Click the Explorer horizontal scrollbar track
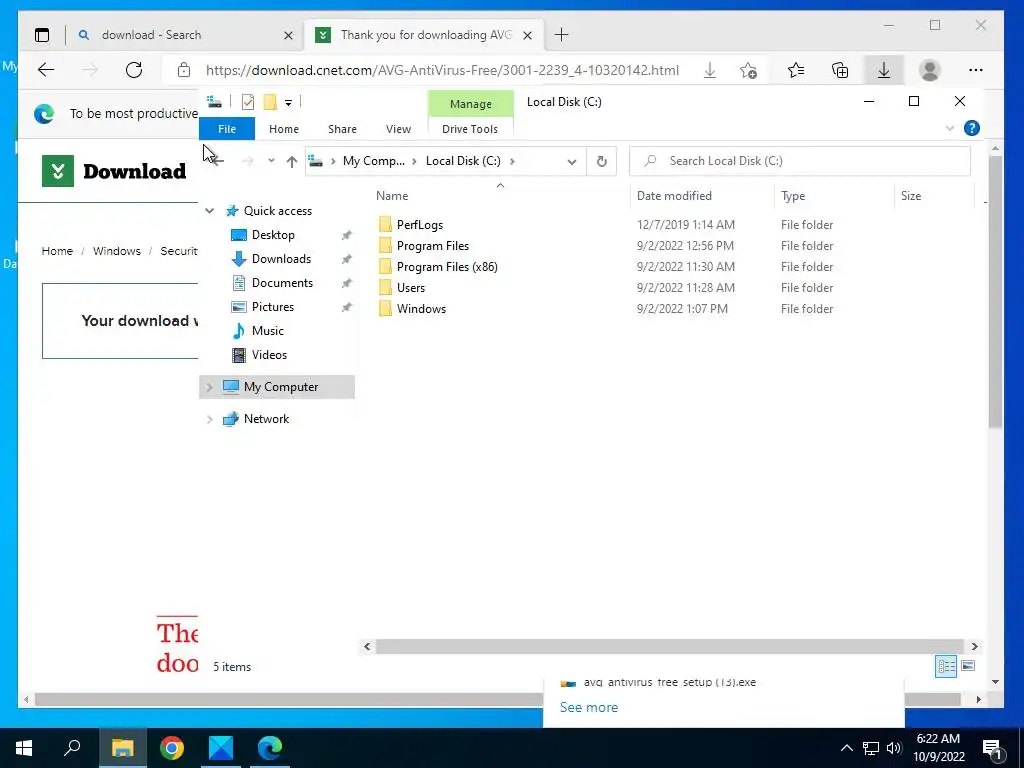The image size is (1024, 768). coord(670,647)
